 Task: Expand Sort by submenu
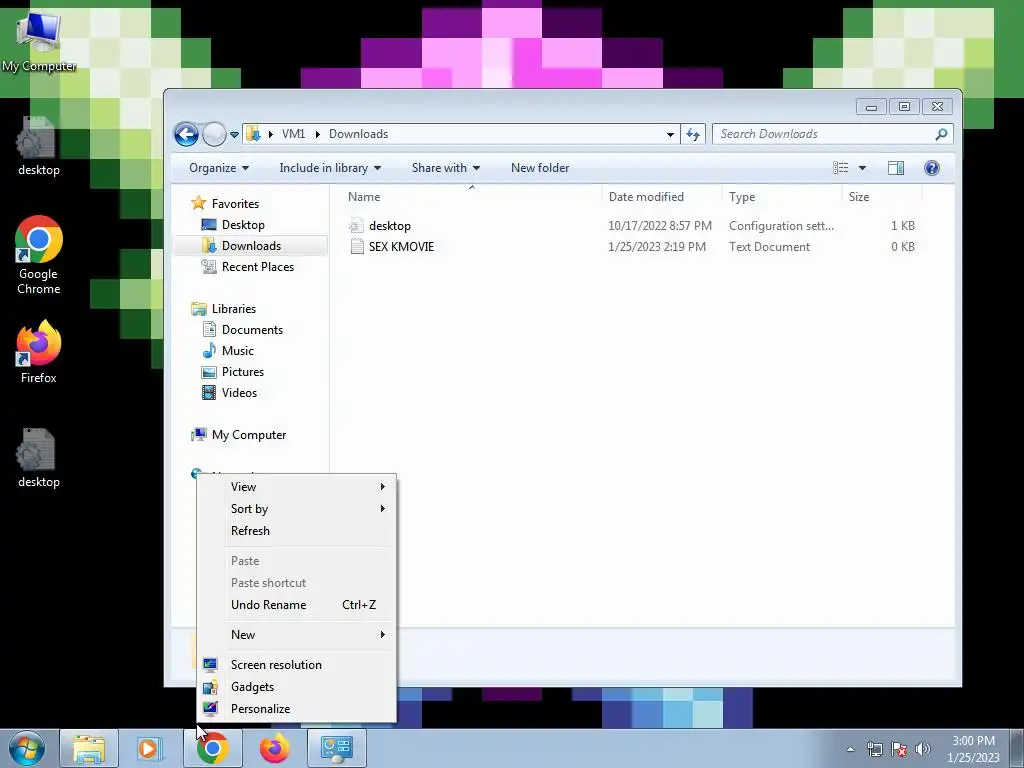click(x=296, y=509)
